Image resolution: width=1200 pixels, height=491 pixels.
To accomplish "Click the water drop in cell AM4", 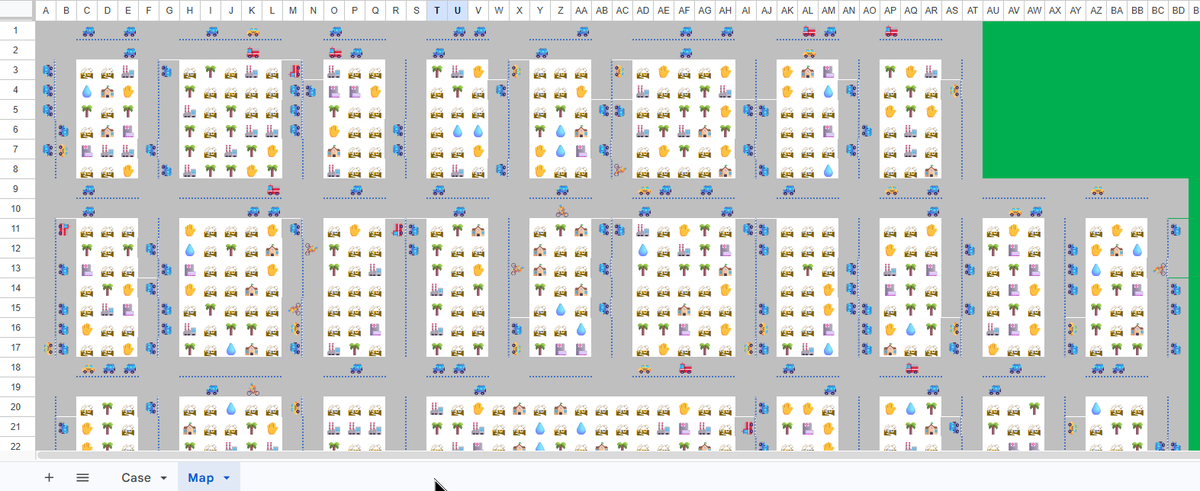I will pyautogui.click(x=829, y=91).
